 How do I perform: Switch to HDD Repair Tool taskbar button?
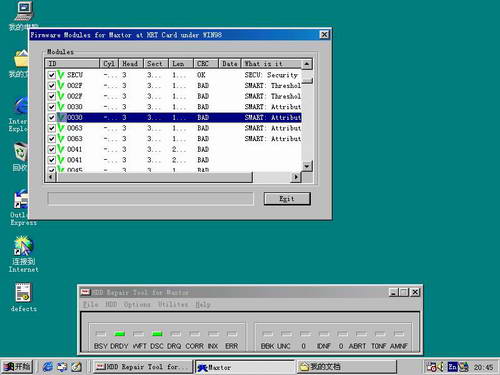[143, 367]
